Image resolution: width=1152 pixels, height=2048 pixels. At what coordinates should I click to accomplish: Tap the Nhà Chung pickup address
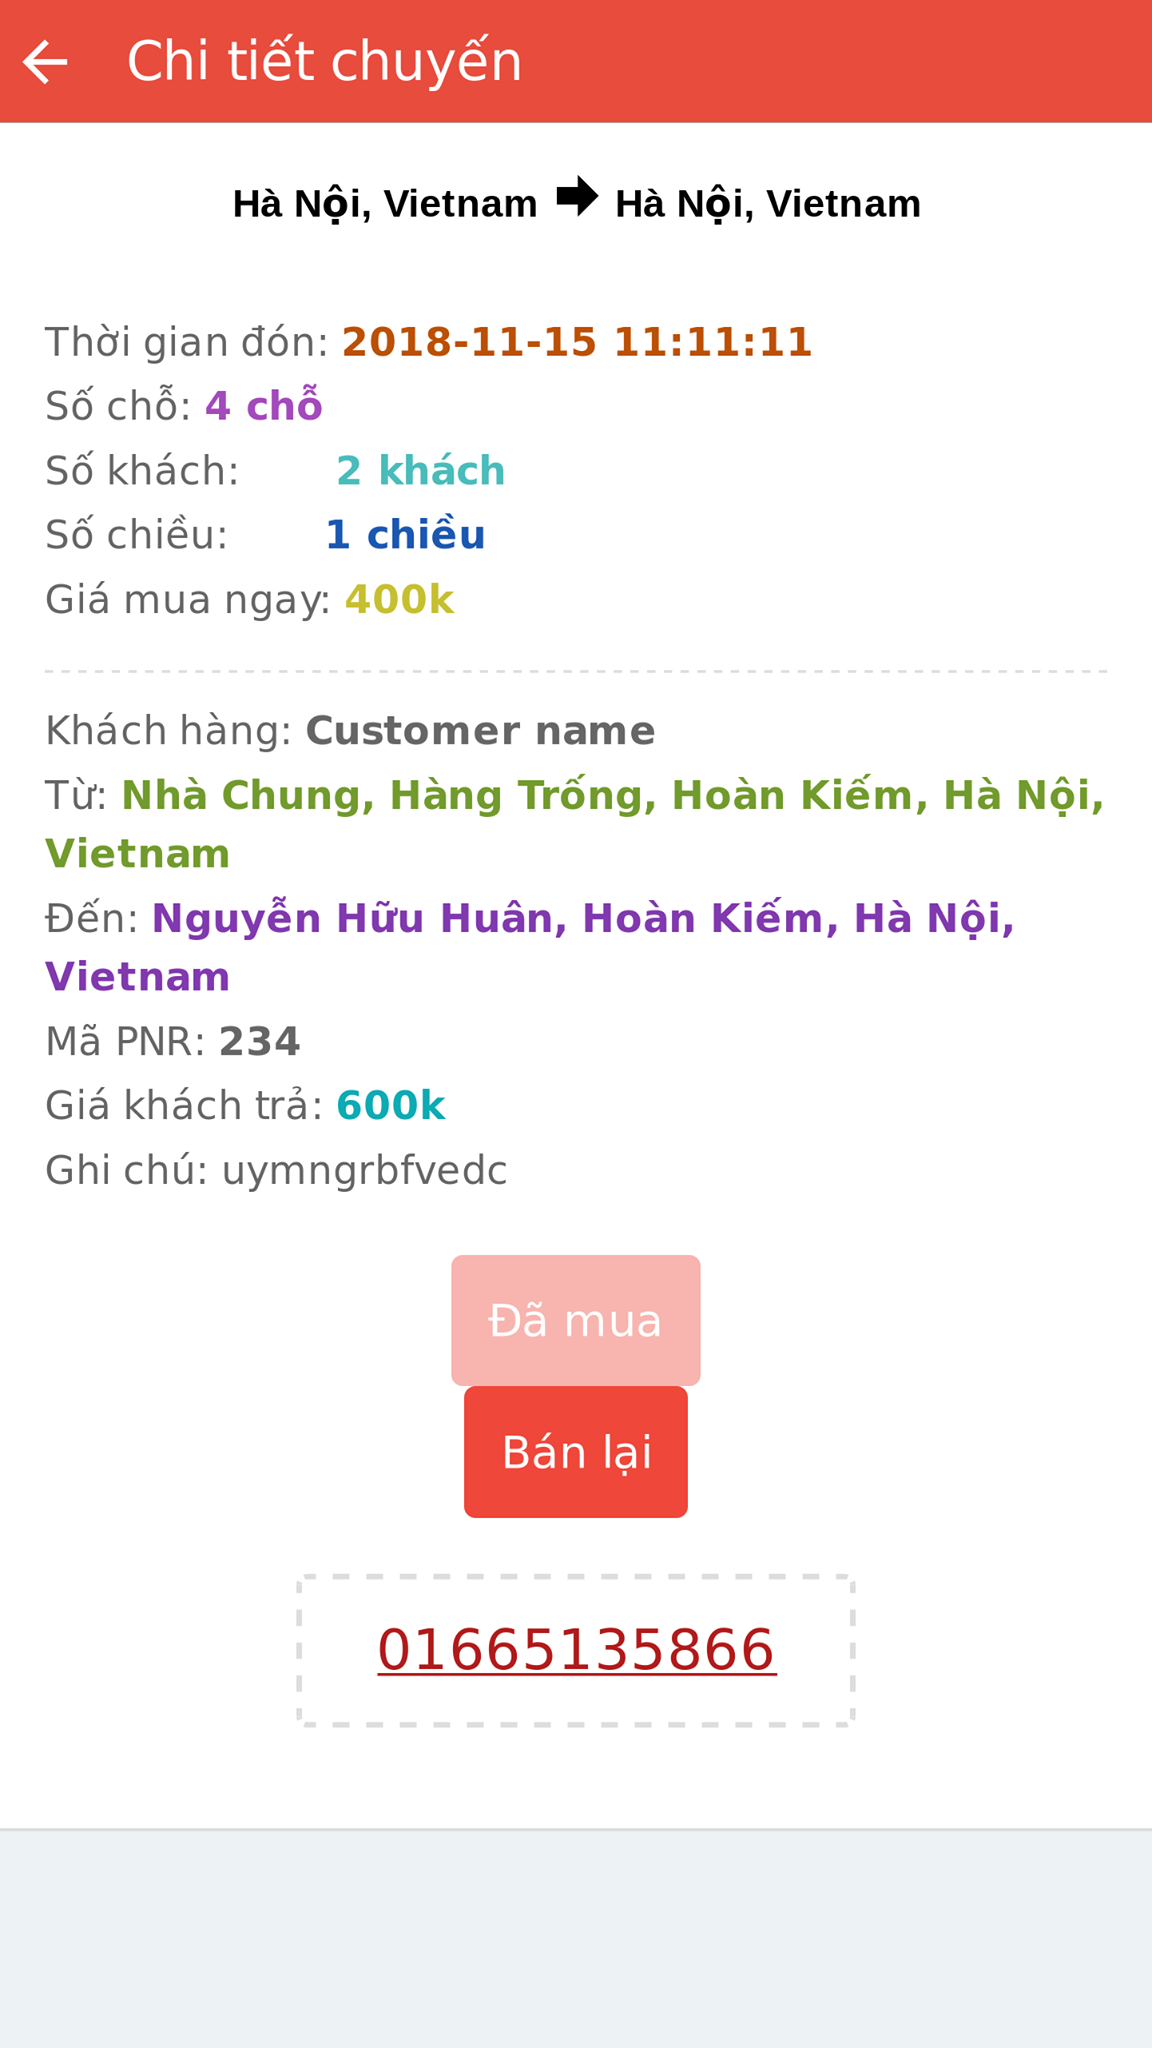(x=575, y=824)
